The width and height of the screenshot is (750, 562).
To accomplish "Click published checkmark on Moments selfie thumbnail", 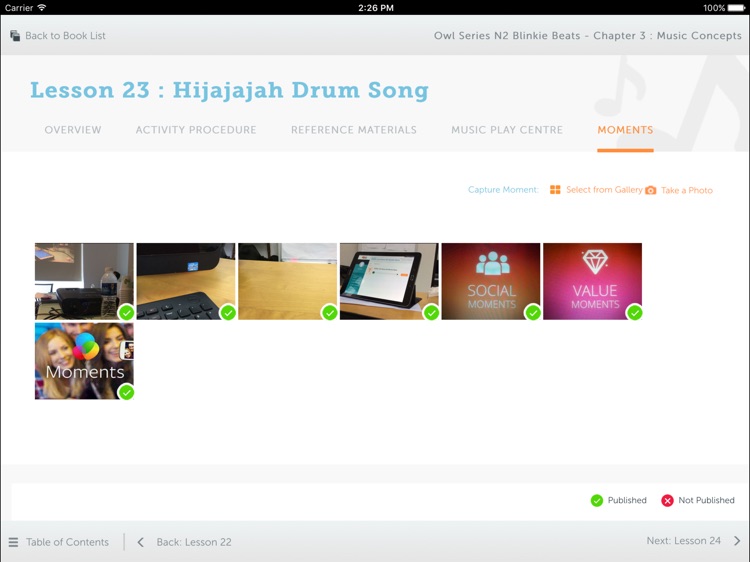I will [x=126, y=392].
